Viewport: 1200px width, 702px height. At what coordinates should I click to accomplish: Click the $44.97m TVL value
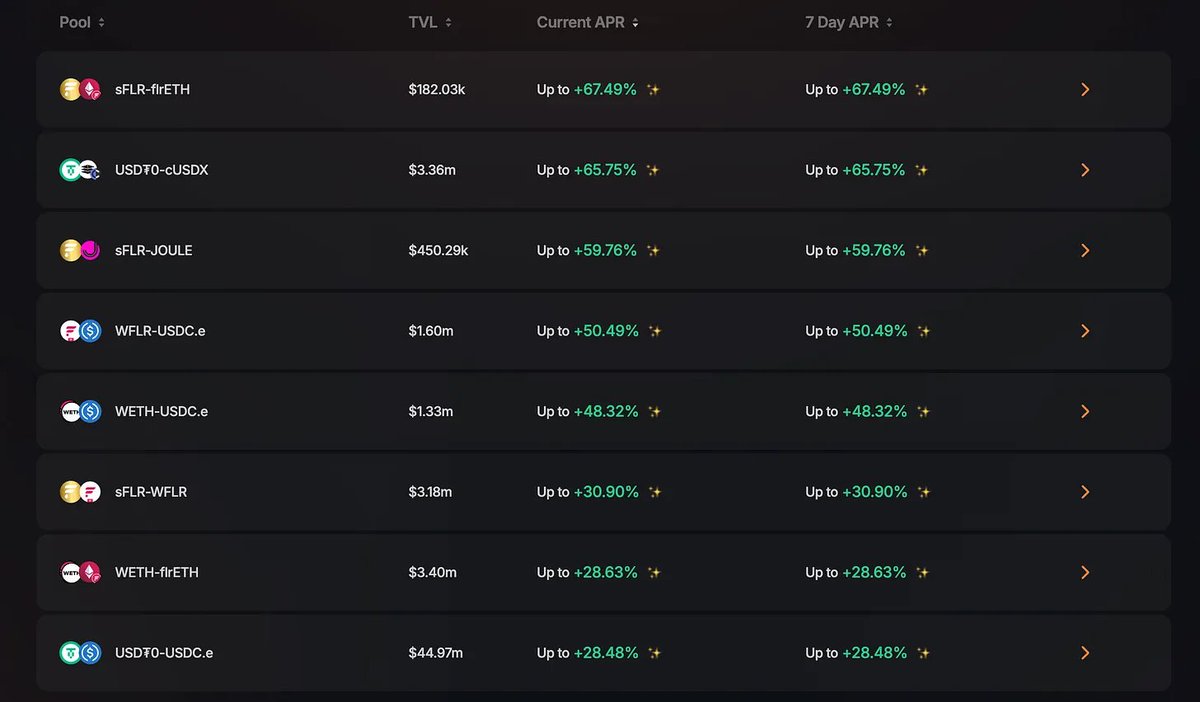[x=435, y=653]
